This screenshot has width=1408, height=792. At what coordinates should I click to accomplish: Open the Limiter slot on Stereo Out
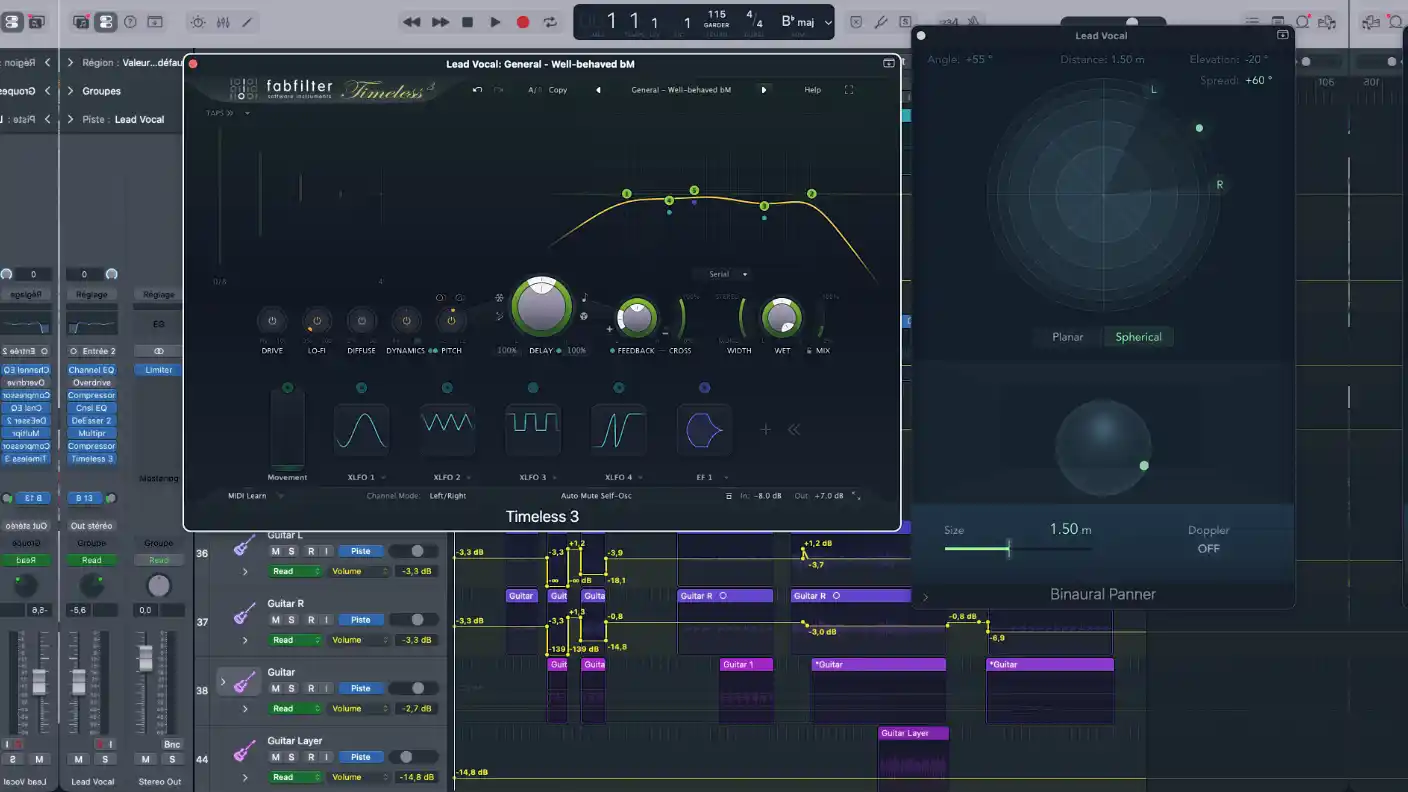click(159, 370)
